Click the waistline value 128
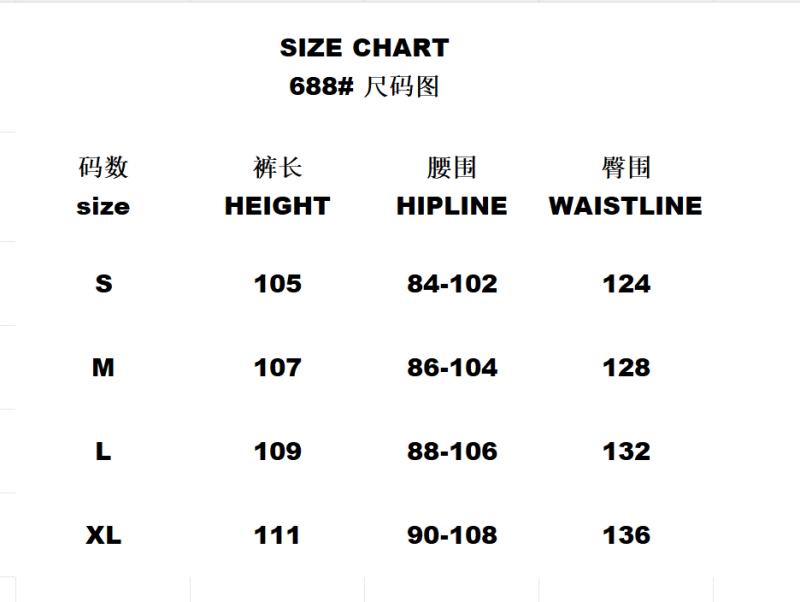800x602 pixels. tap(626, 368)
